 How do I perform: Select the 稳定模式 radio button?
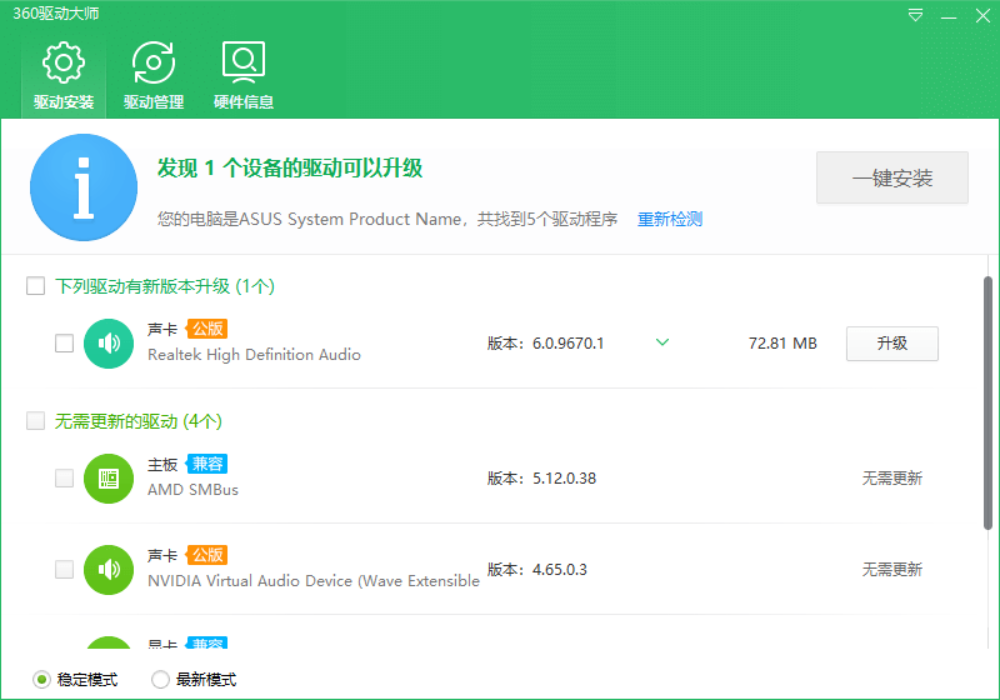coord(41,680)
